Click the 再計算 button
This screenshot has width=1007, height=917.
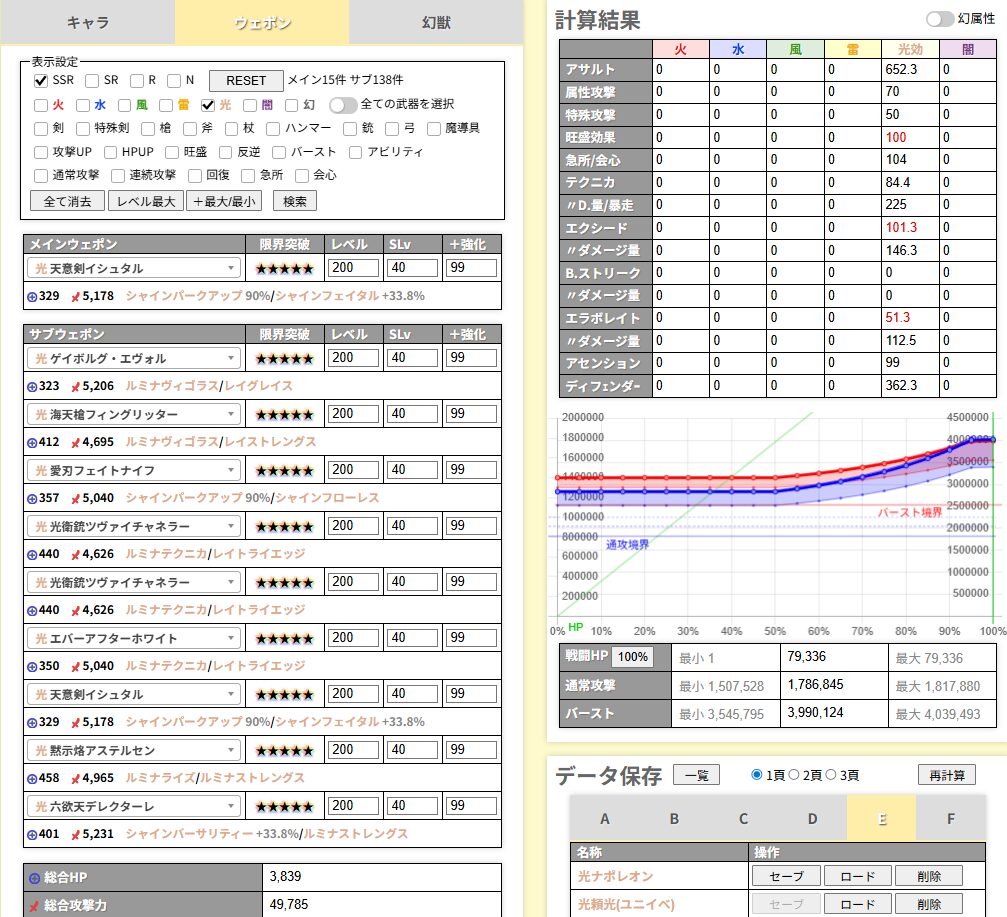tap(946, 775)
